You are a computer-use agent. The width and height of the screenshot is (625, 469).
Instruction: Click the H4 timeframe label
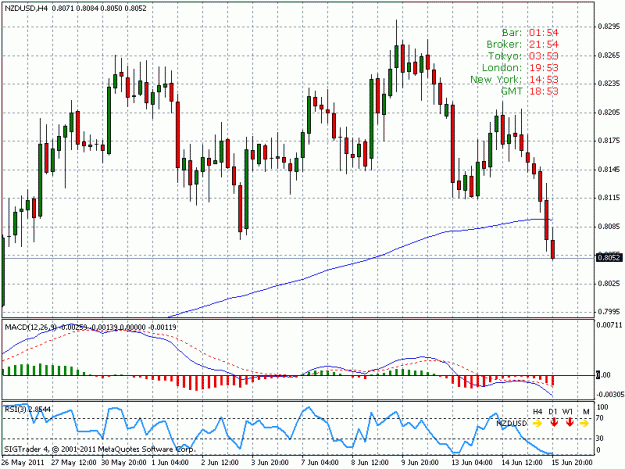tap(537, 411)
